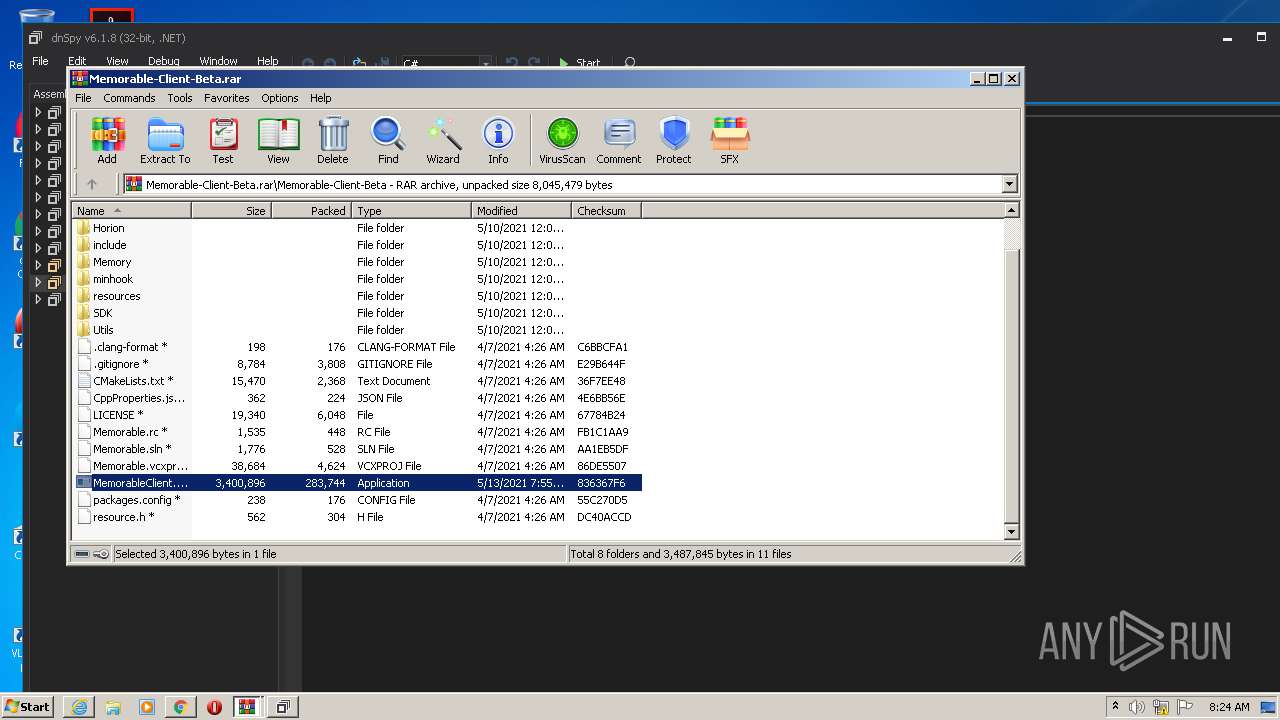Viewport: 1280px width, 720px height.
Task: Sort by Type column header
Action: point(411,211)
